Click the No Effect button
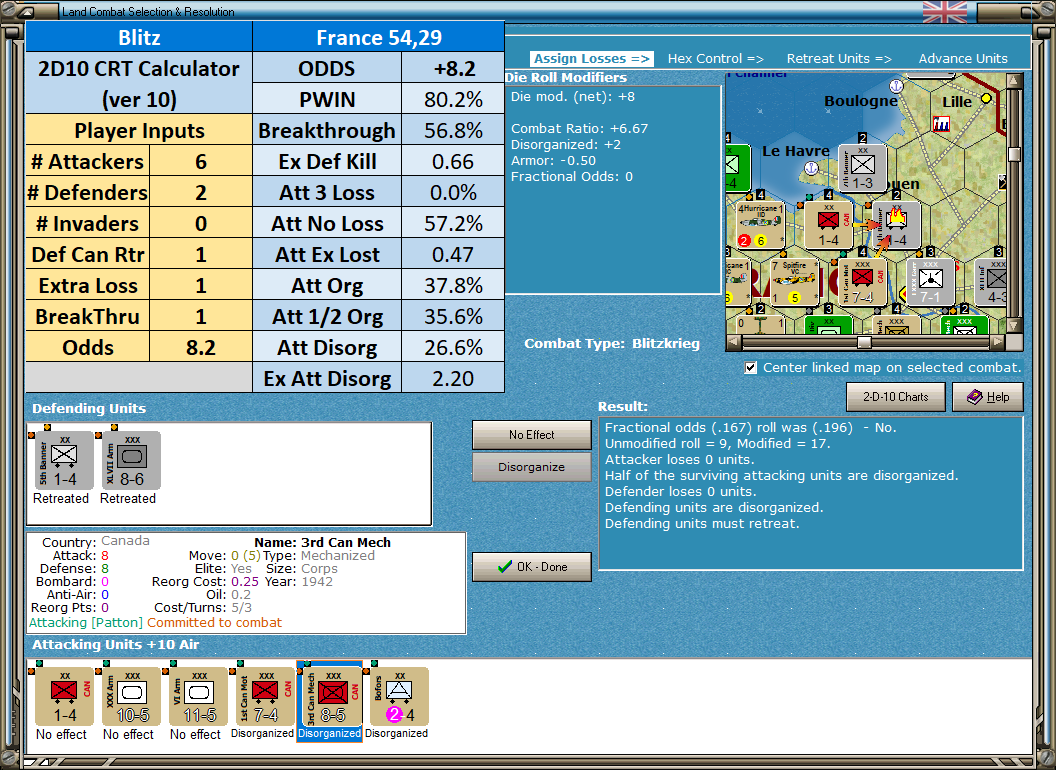 click(x=531, y=435)
